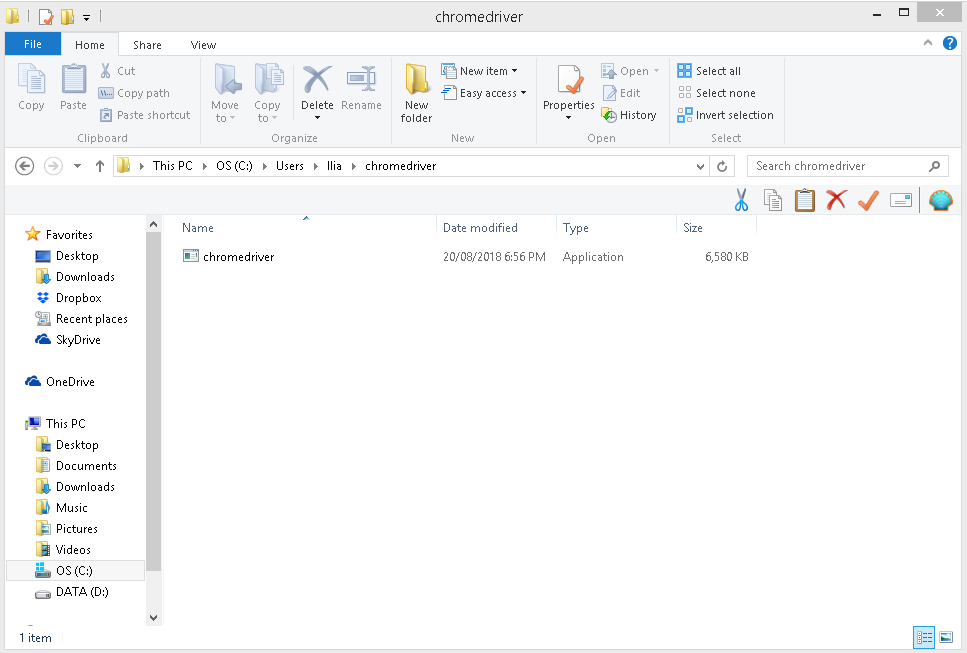Click the Copy documents icon on the toolbar

[x=773, y=200]
